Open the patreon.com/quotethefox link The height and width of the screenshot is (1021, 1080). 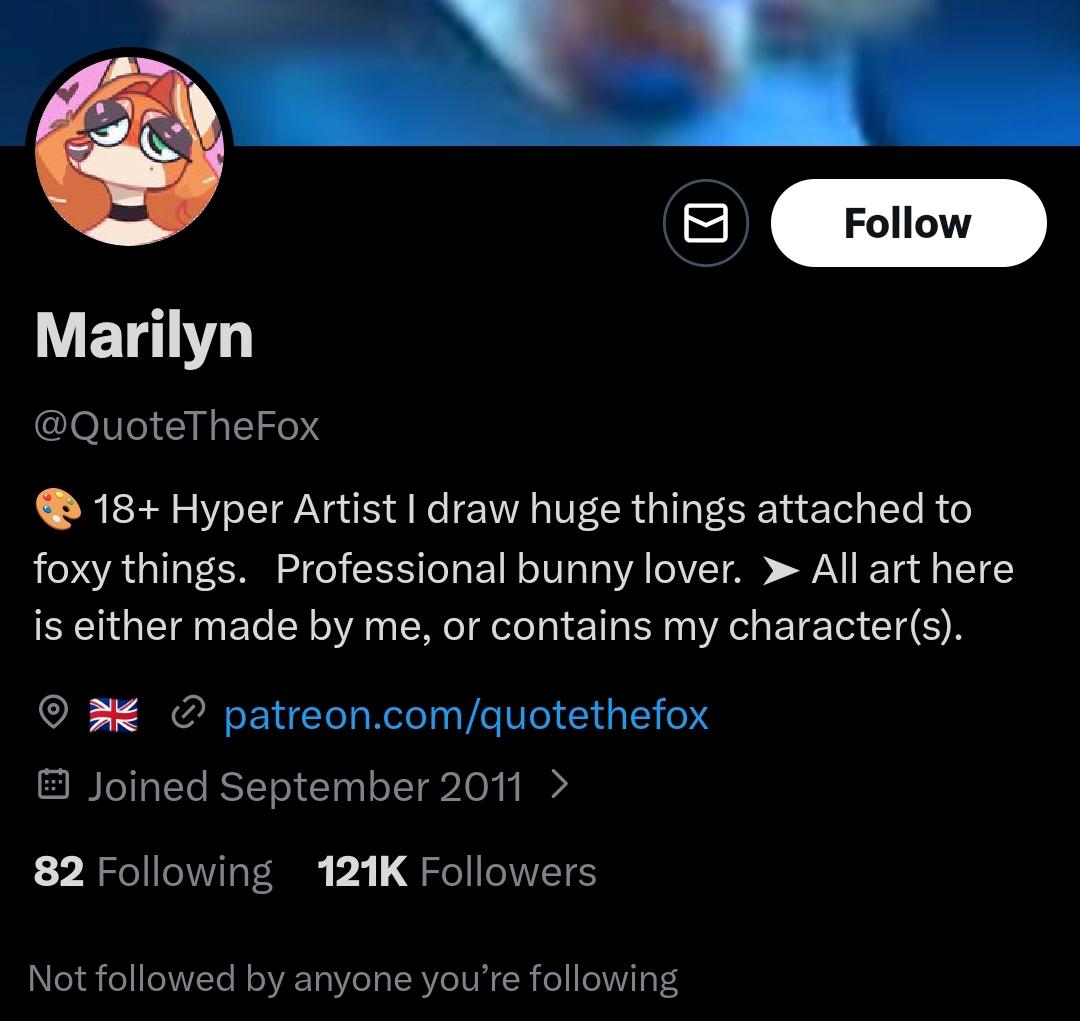coord(466,715)
